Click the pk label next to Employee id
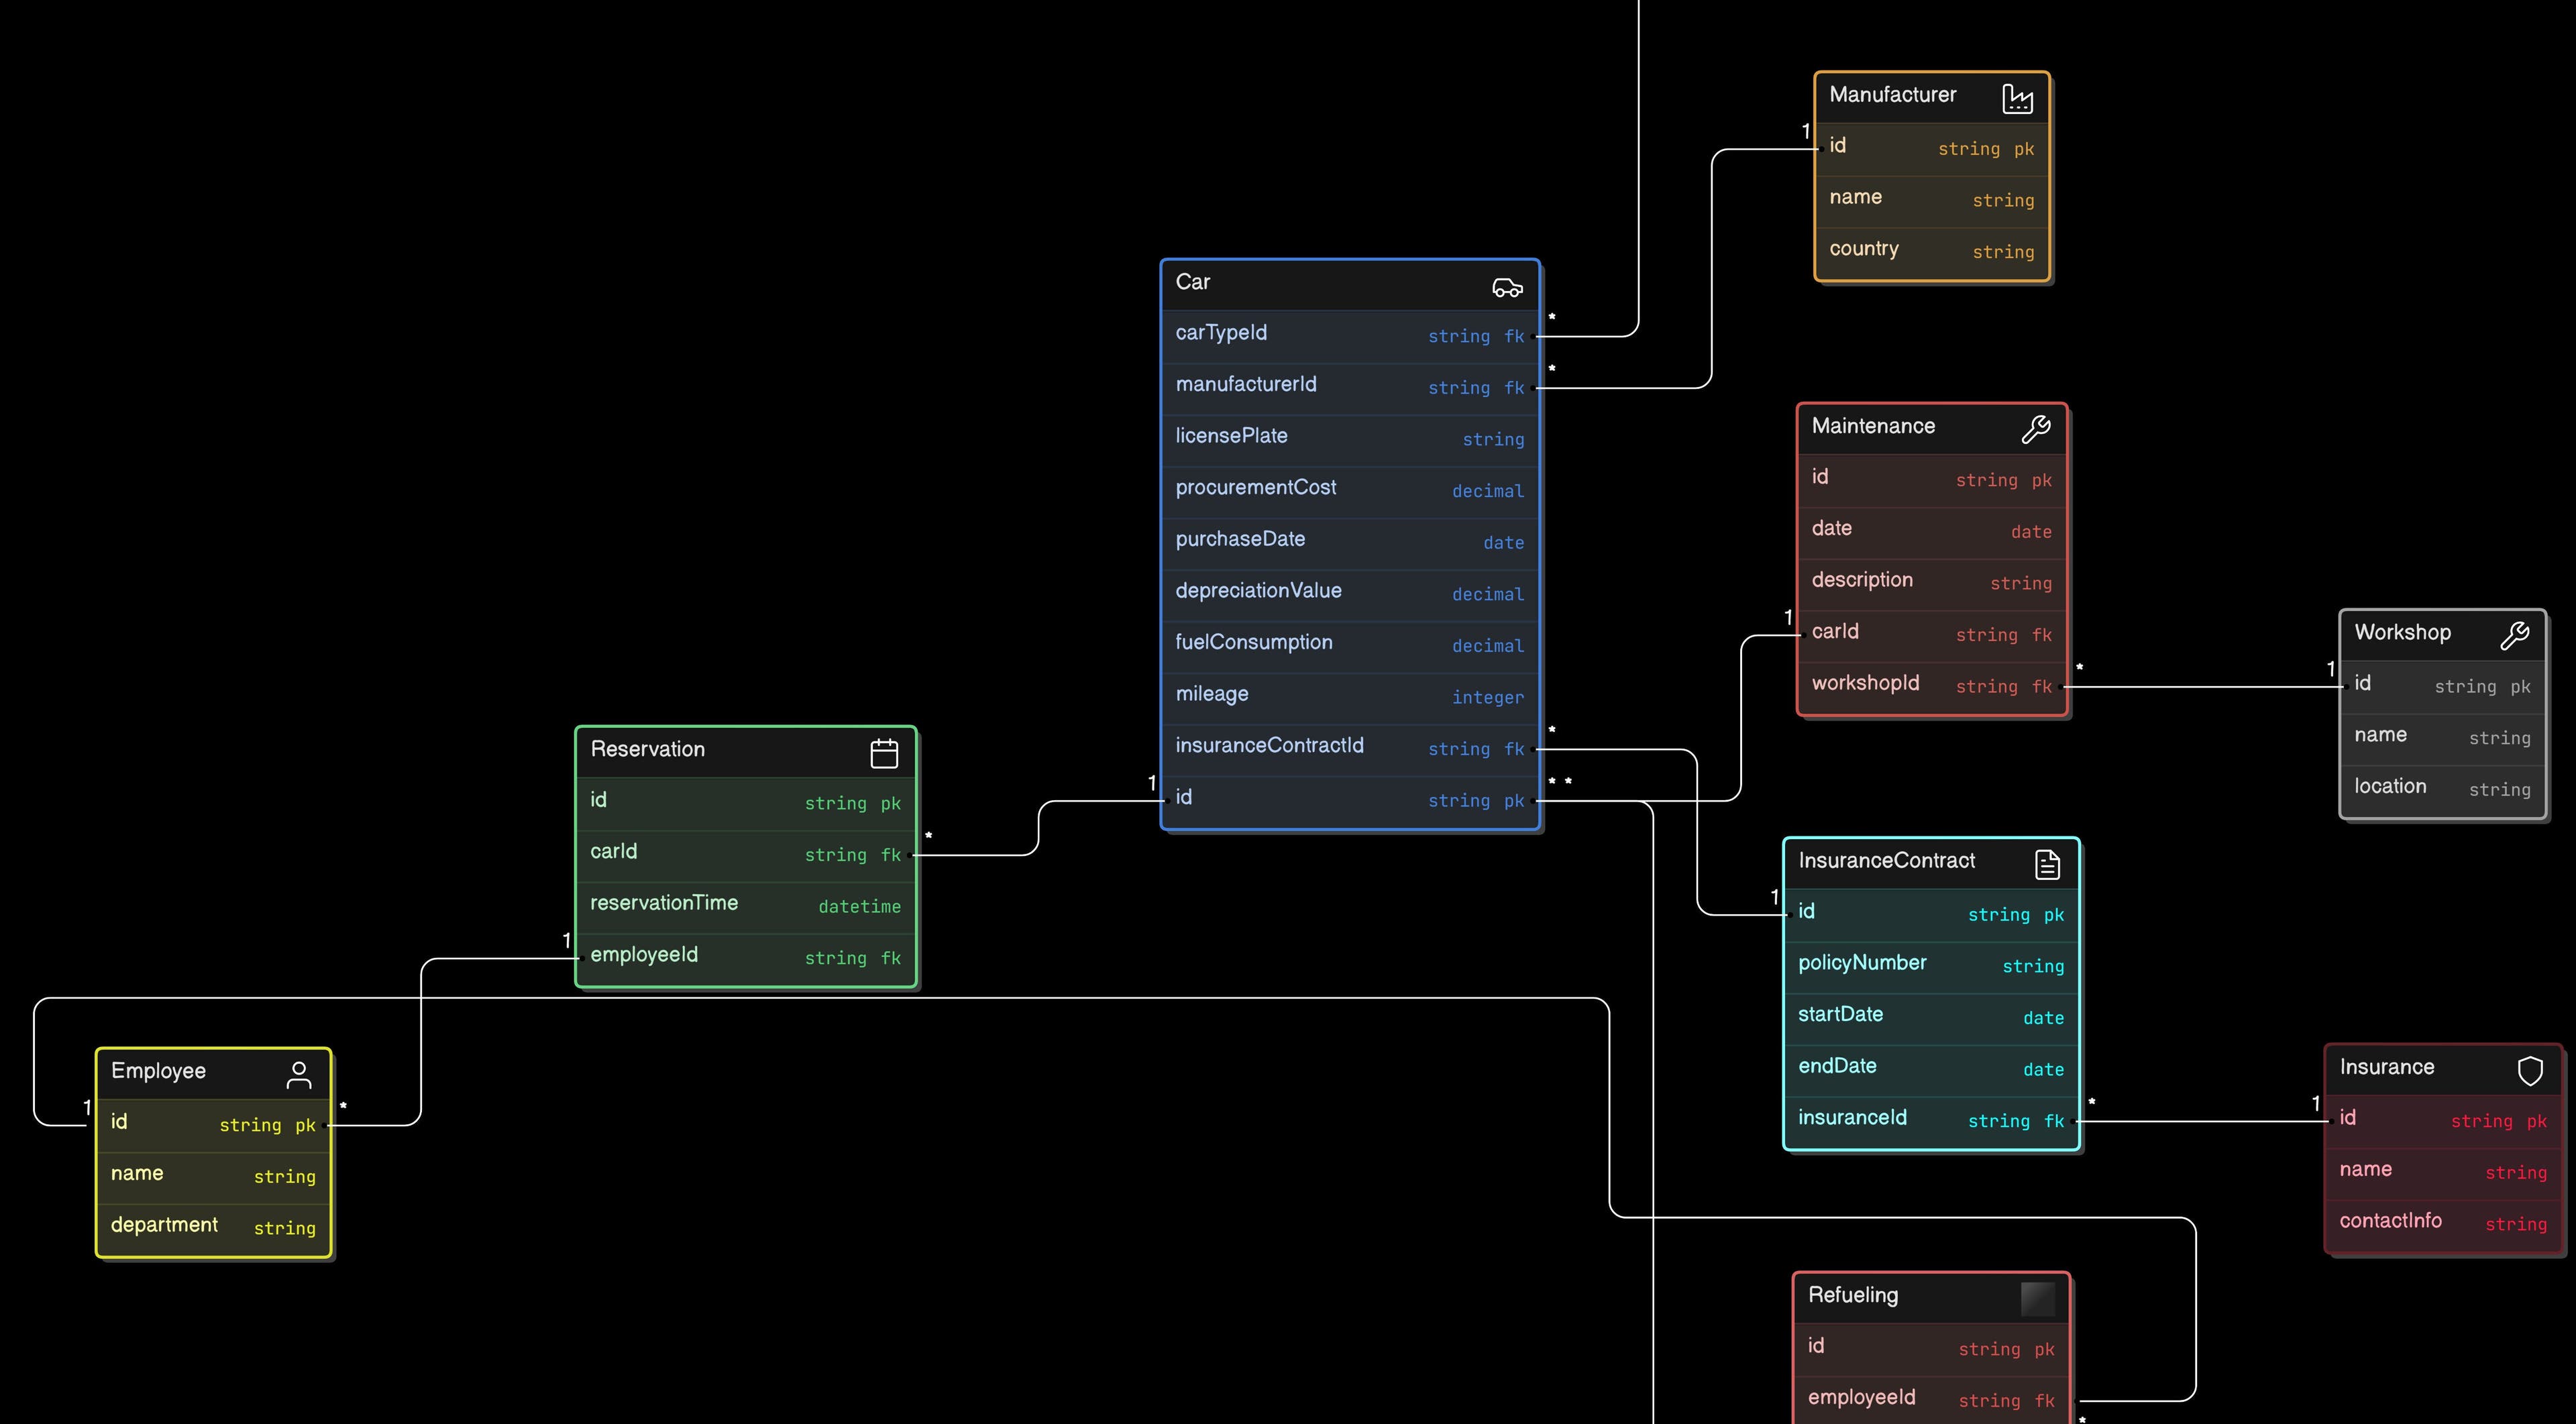Screen dimensions: 2576x1424 (303, 1125)
